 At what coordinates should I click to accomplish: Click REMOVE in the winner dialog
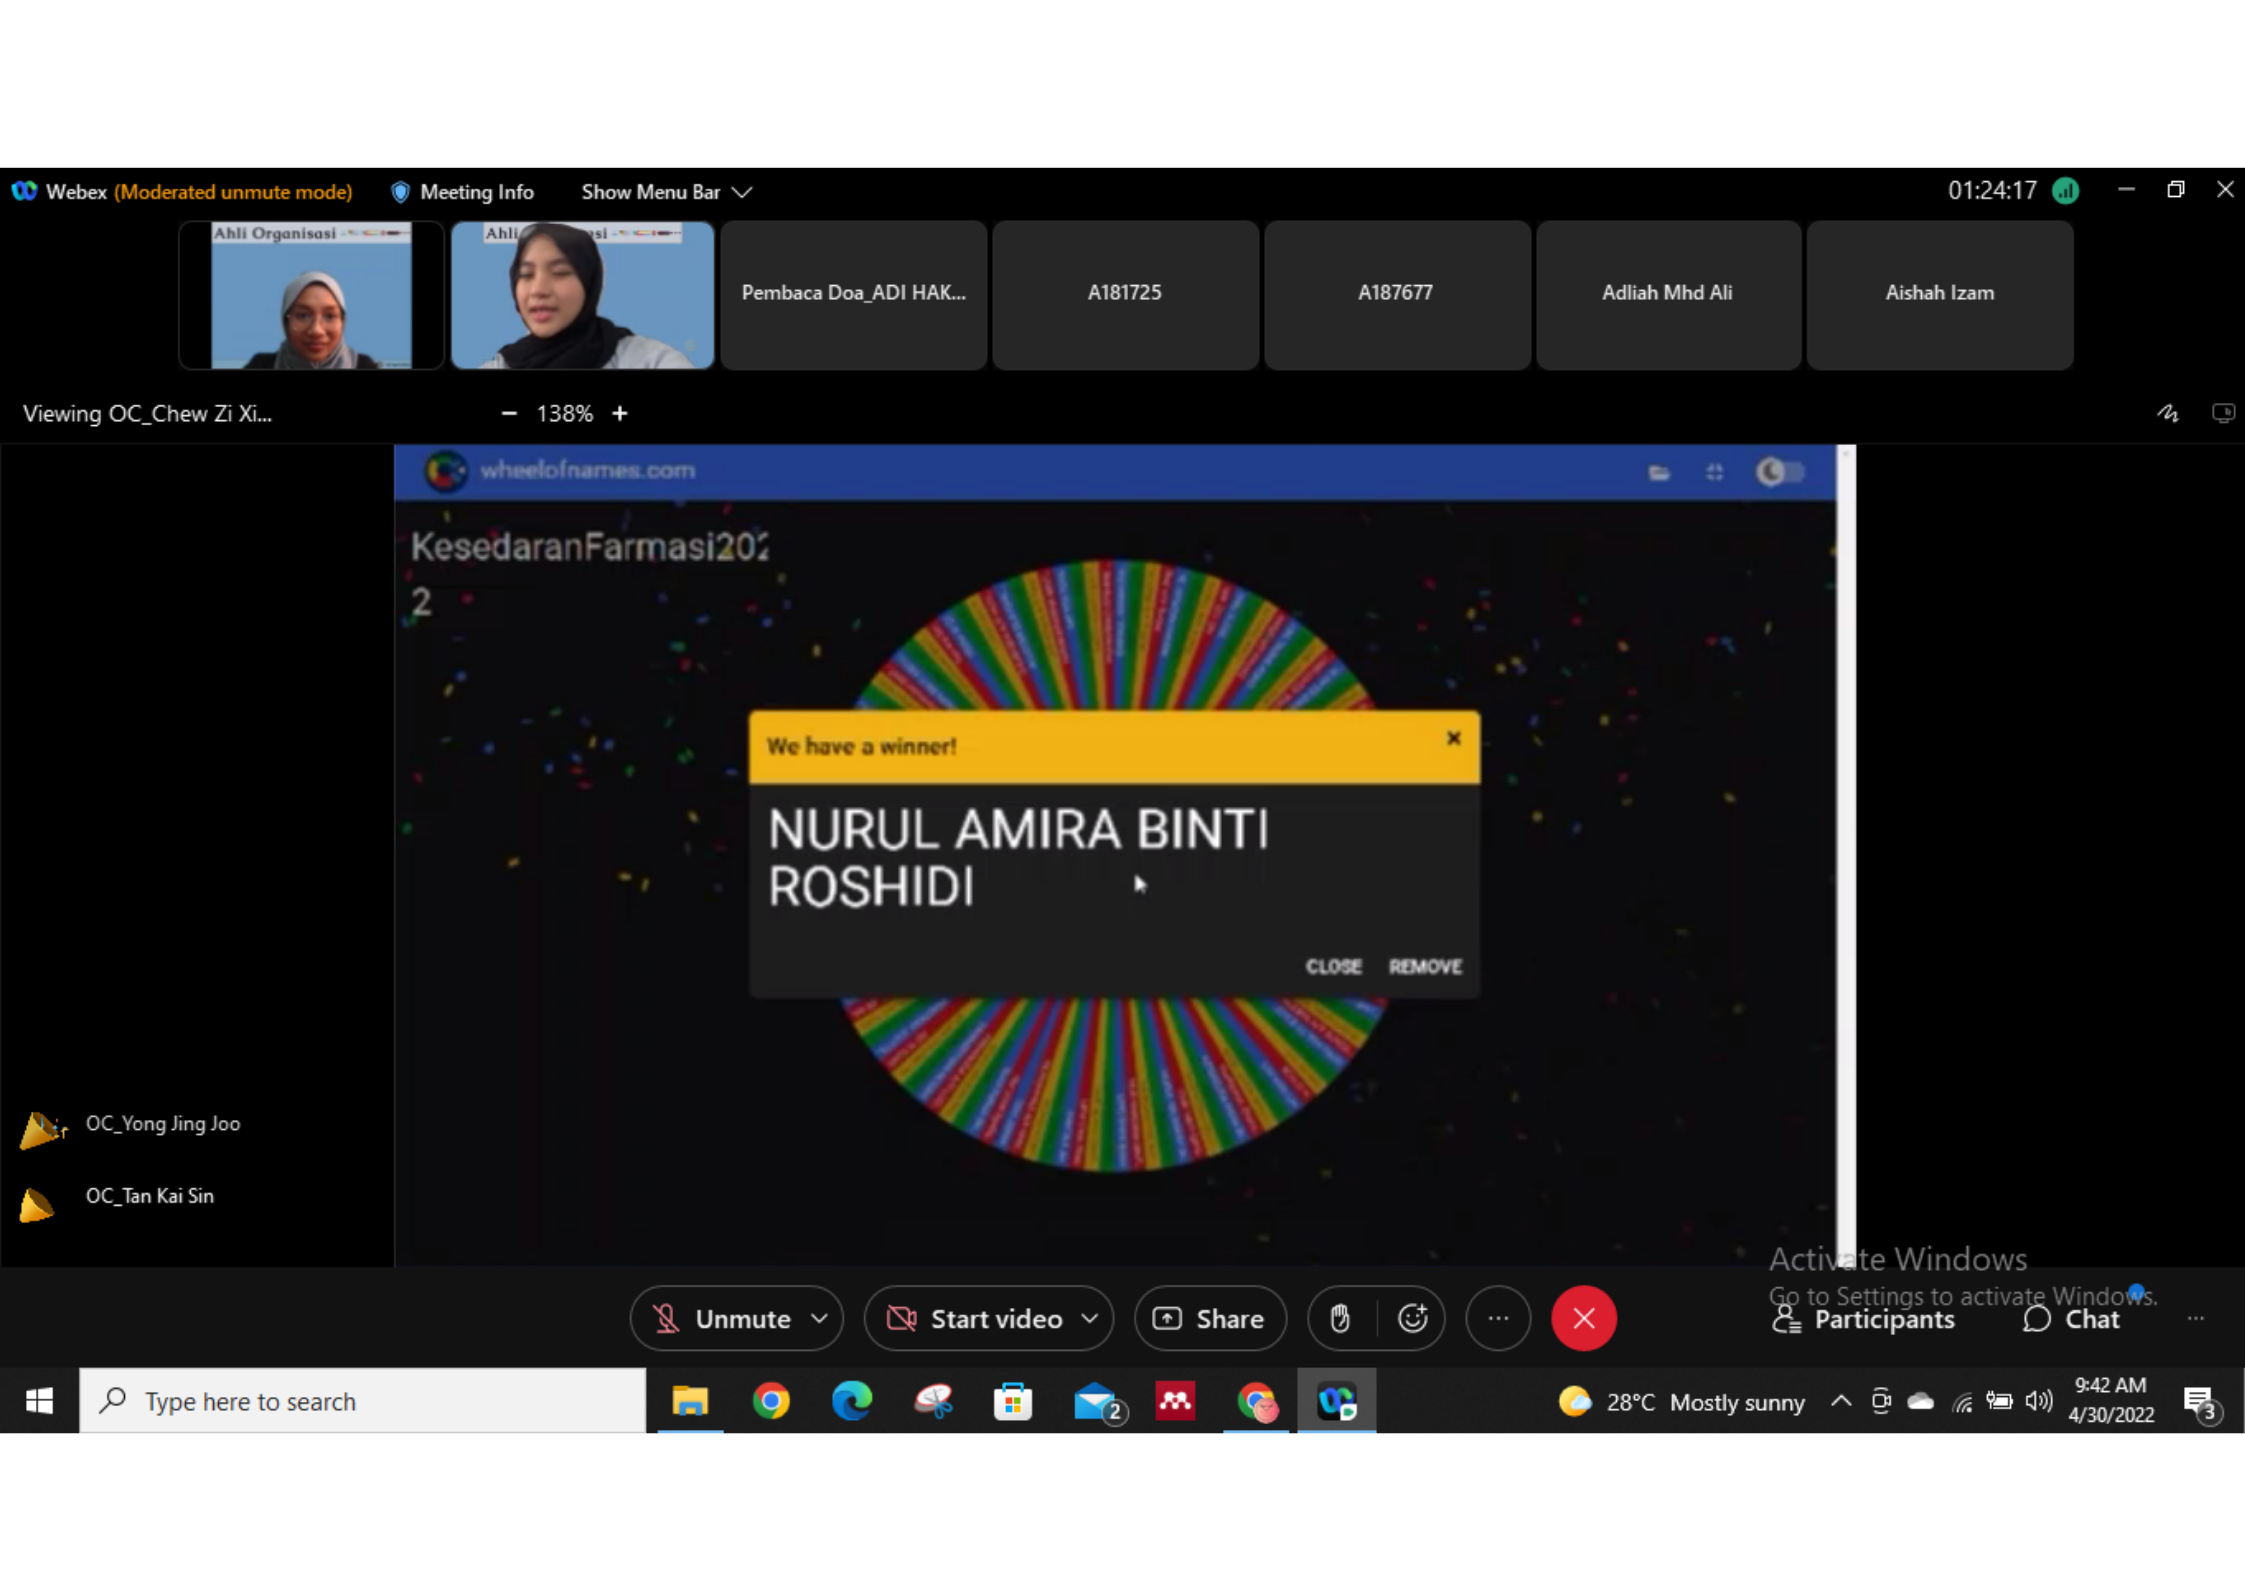(1424, 966)
